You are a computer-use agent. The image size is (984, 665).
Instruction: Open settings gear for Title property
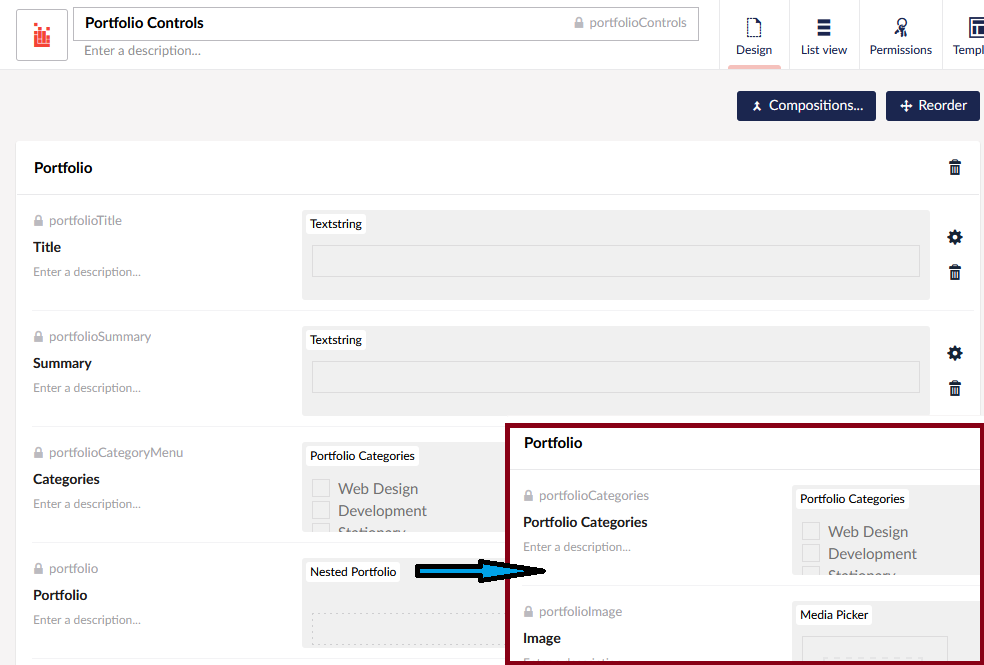tap(954, 237)
